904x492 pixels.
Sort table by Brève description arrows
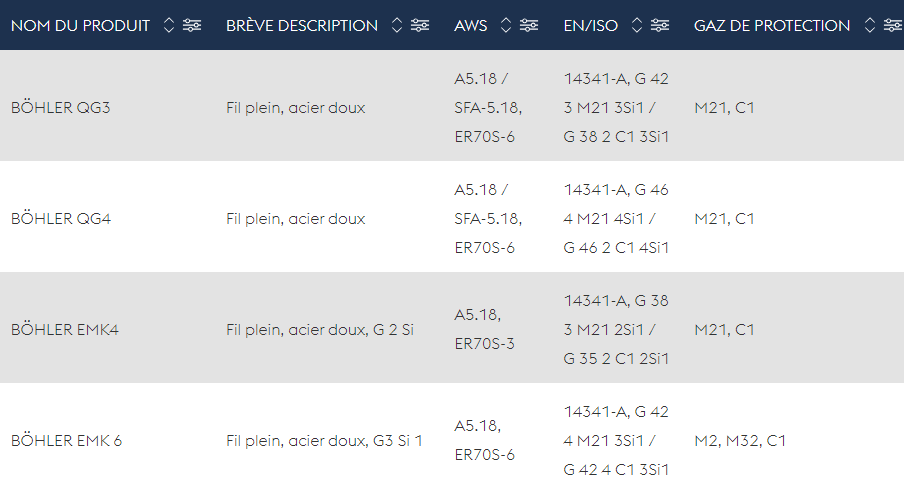pyautogui.click(x=397, y=25)
